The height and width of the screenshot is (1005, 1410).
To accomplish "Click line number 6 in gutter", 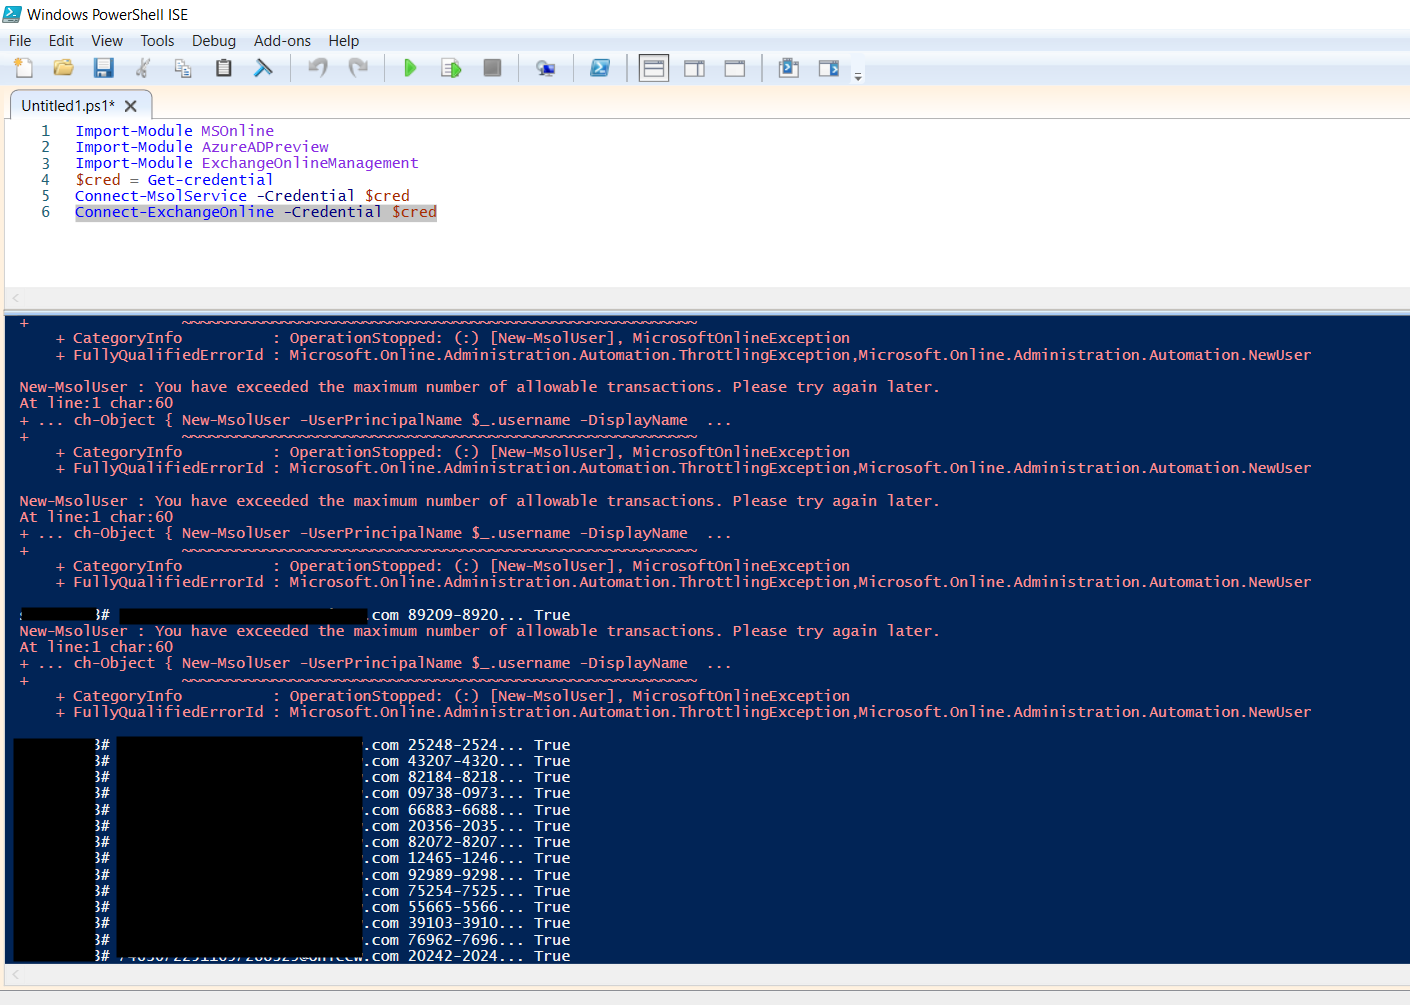I will click(45, 212).
